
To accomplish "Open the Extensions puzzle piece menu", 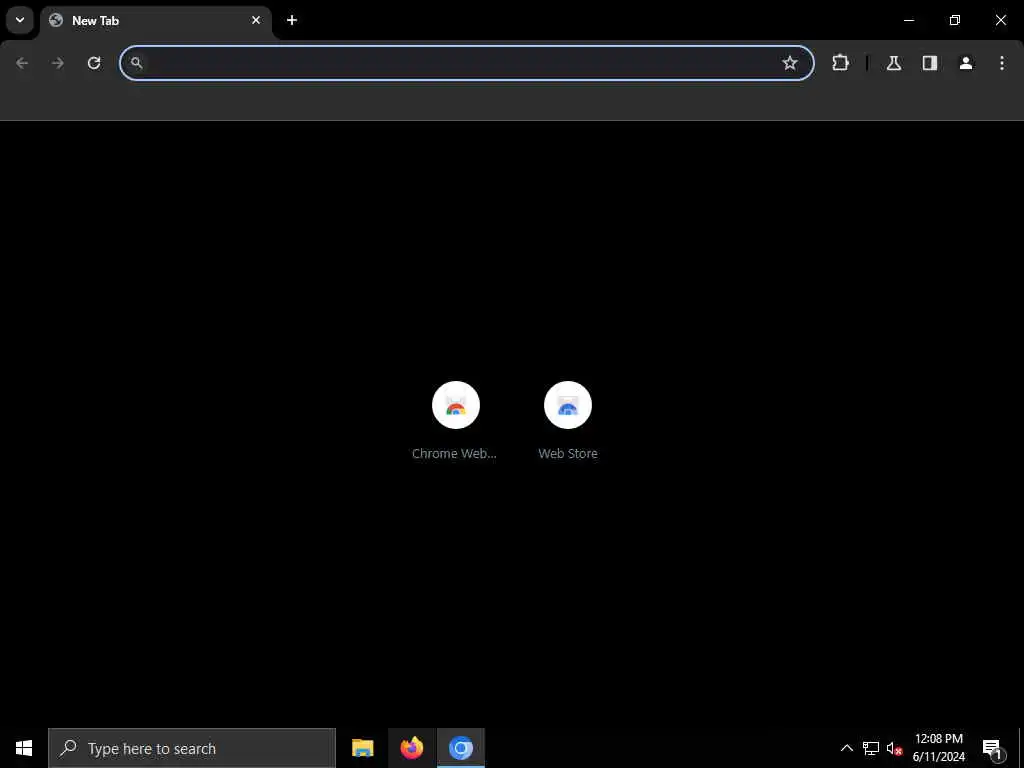I will (x=840, y=63).
